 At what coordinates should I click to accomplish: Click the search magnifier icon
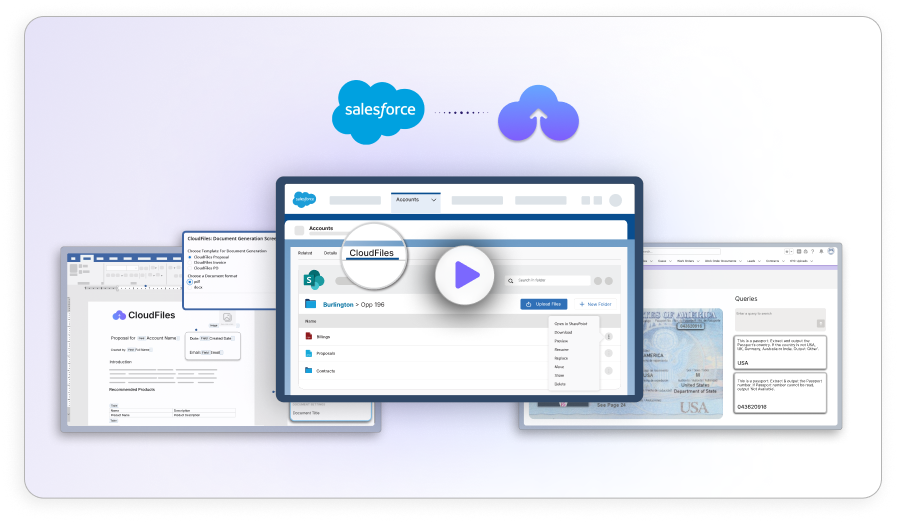click(510, 281)
